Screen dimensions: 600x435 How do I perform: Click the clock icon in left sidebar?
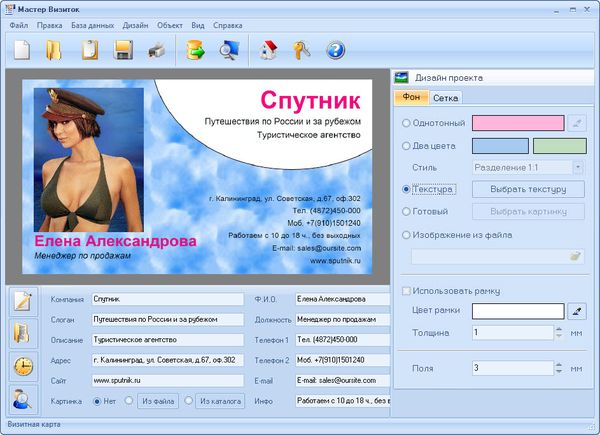[x=23, y=365]
